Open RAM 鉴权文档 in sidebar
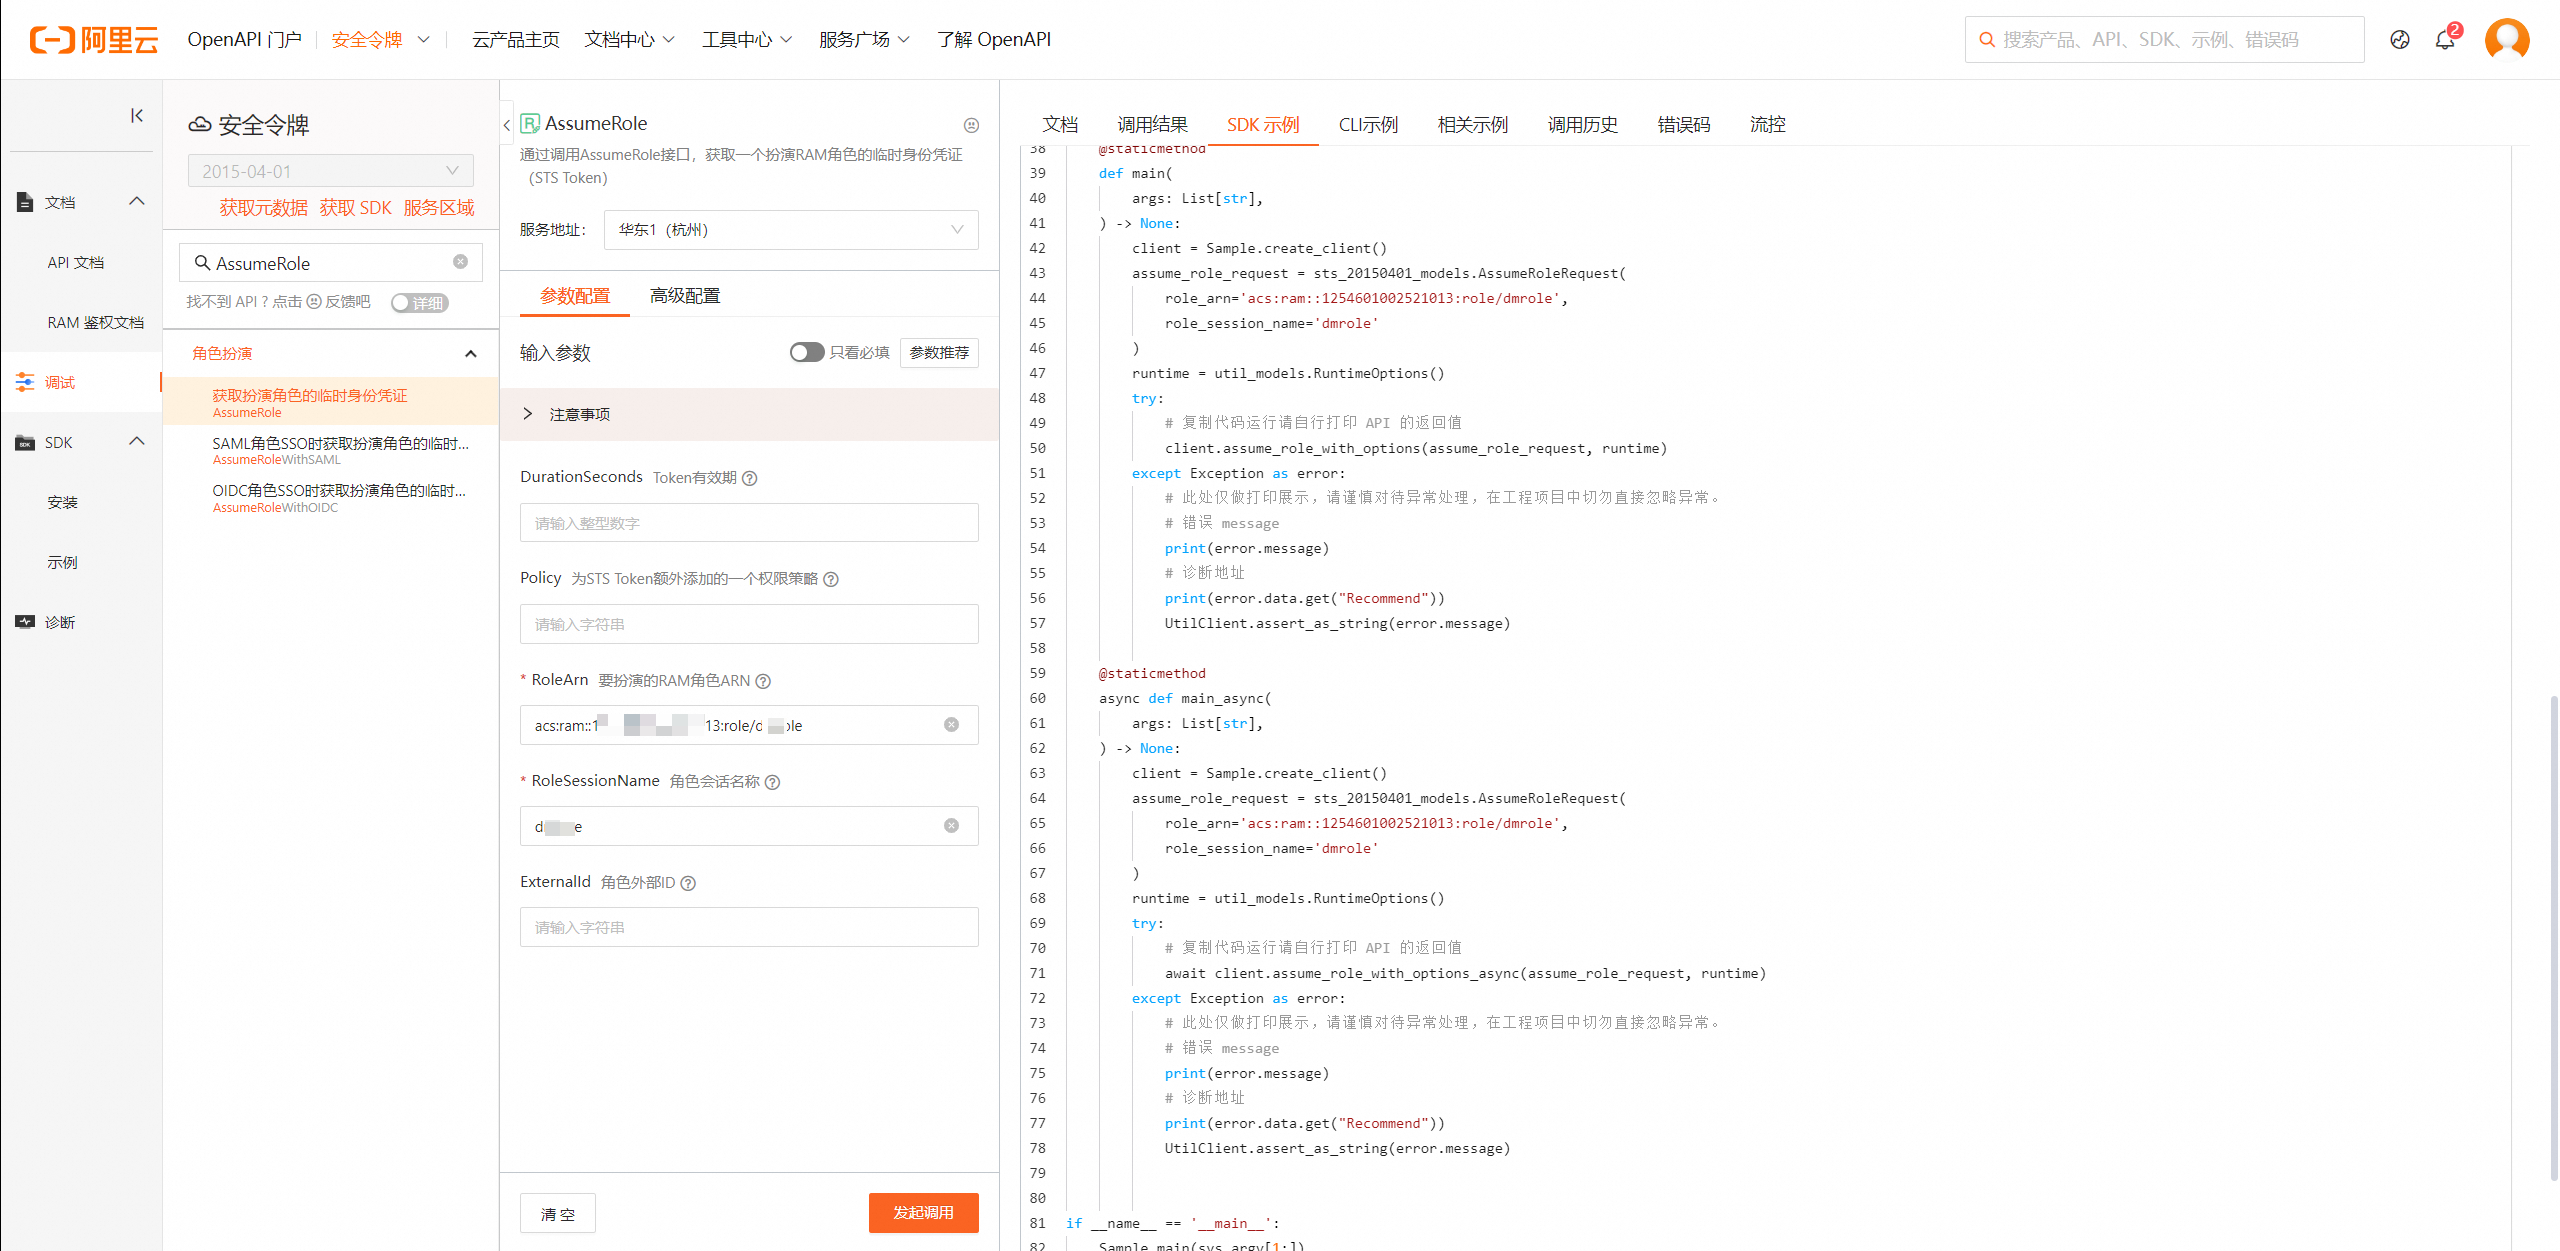Viewport: 2560px width, 1251px height. [x=95, y=322]
